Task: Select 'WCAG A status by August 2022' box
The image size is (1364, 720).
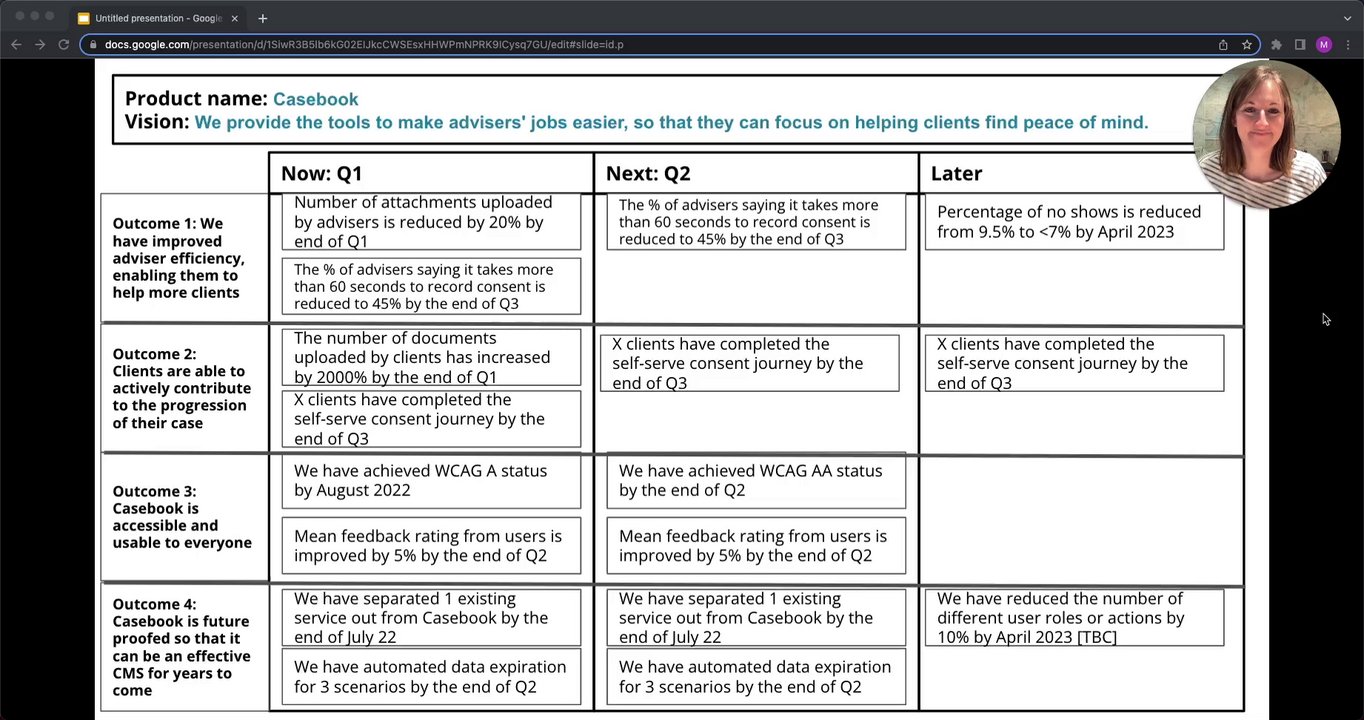Action: click(431, 481)
